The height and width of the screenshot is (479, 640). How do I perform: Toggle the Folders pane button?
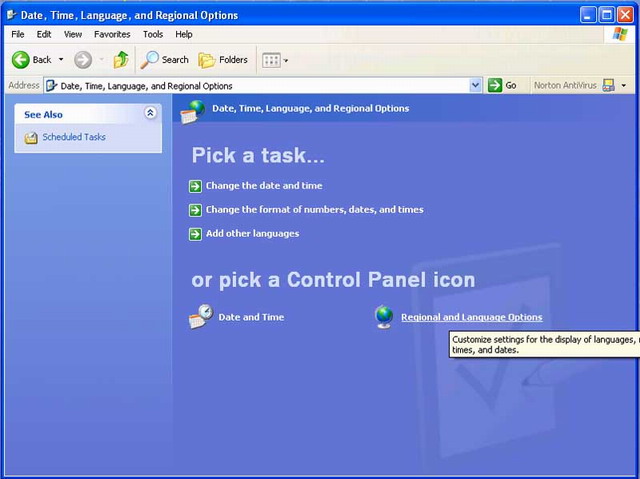coord(207,60)
